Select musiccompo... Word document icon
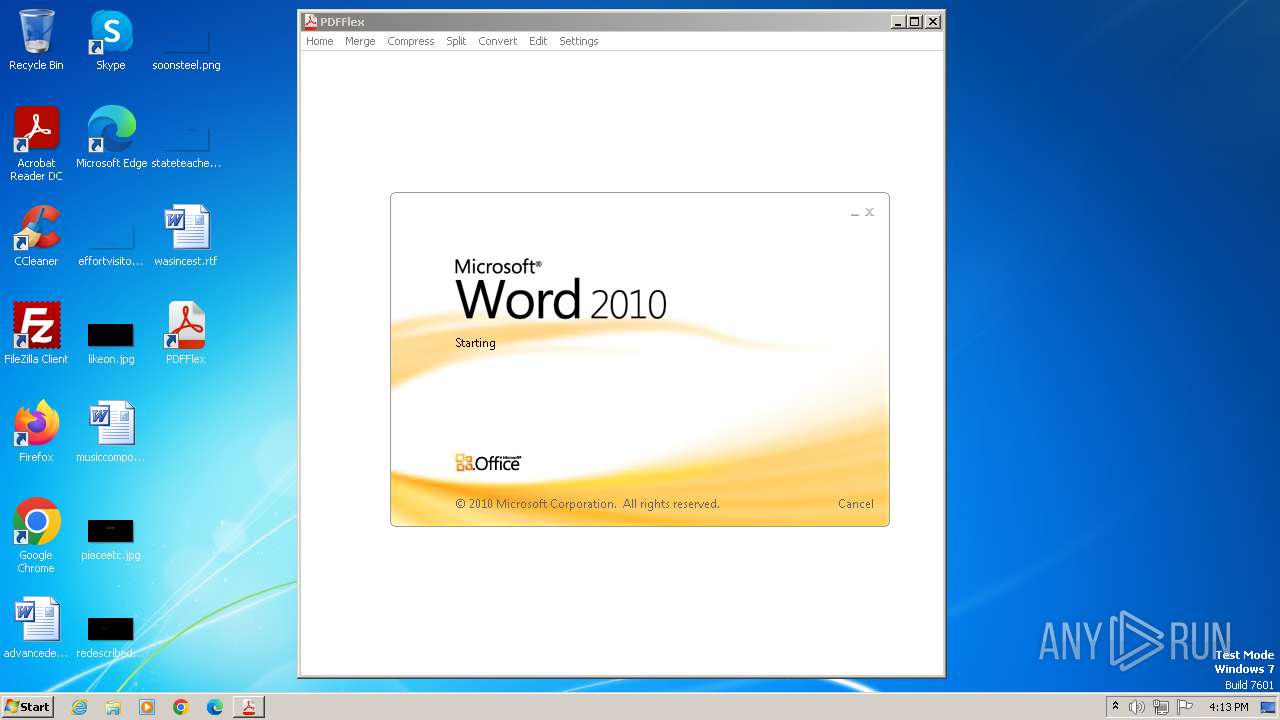Viewport: 1280px width, 720px height. click(x=111, y=431)
